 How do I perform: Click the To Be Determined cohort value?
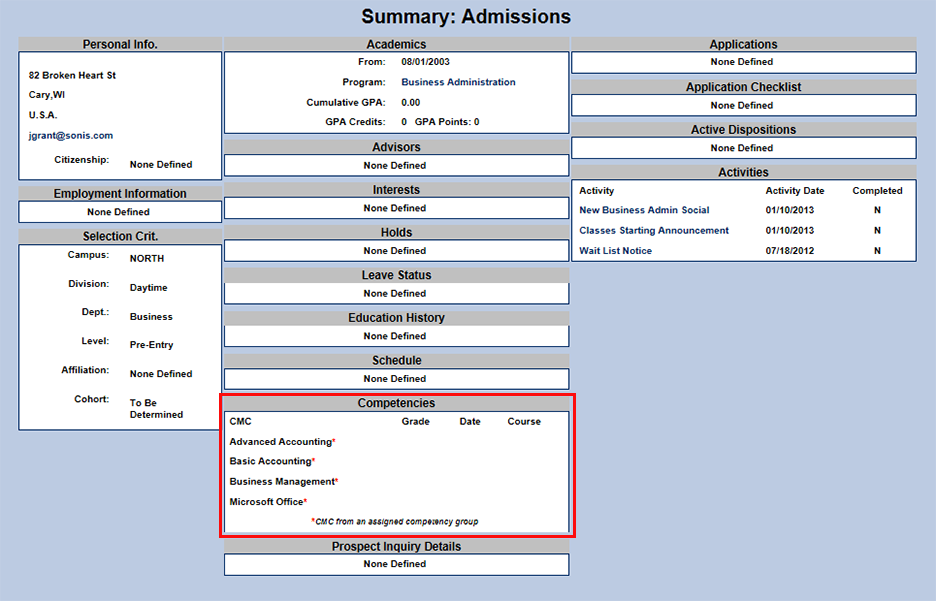point(156,409)
